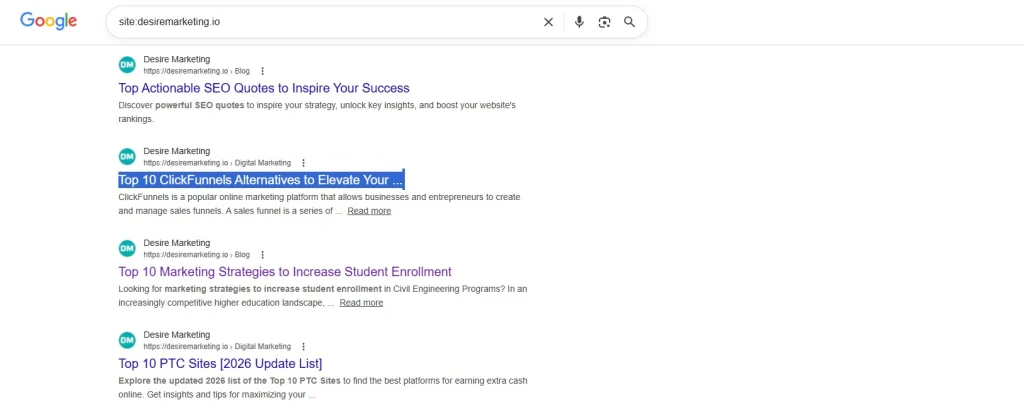The width and height of the screenshot is (1024, 412).
Task: Click Desire Marketing site name above ClickFunnels result
Action: click(177, 151)
